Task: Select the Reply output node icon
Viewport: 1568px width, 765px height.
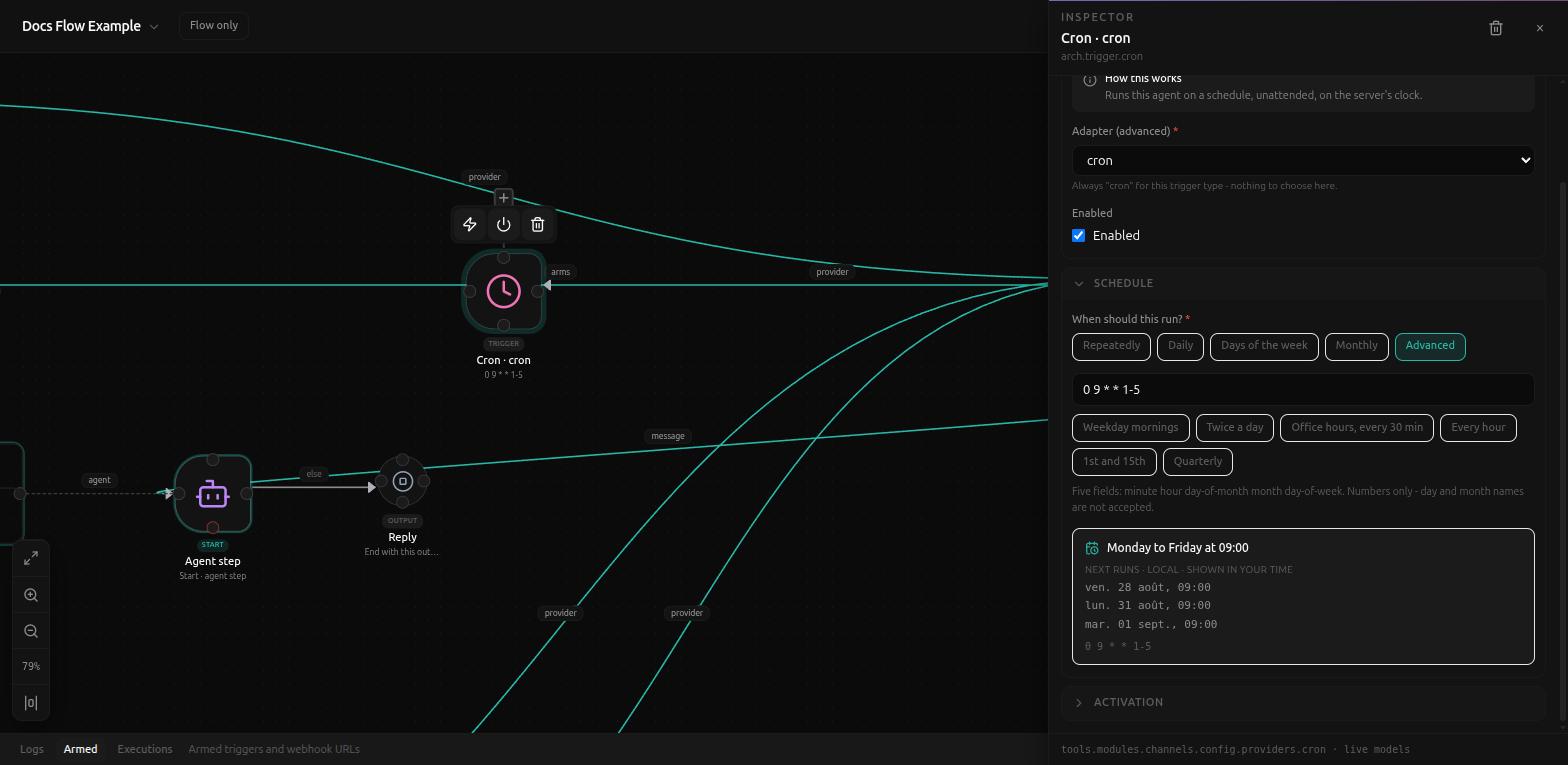Action: click(403, 481)
